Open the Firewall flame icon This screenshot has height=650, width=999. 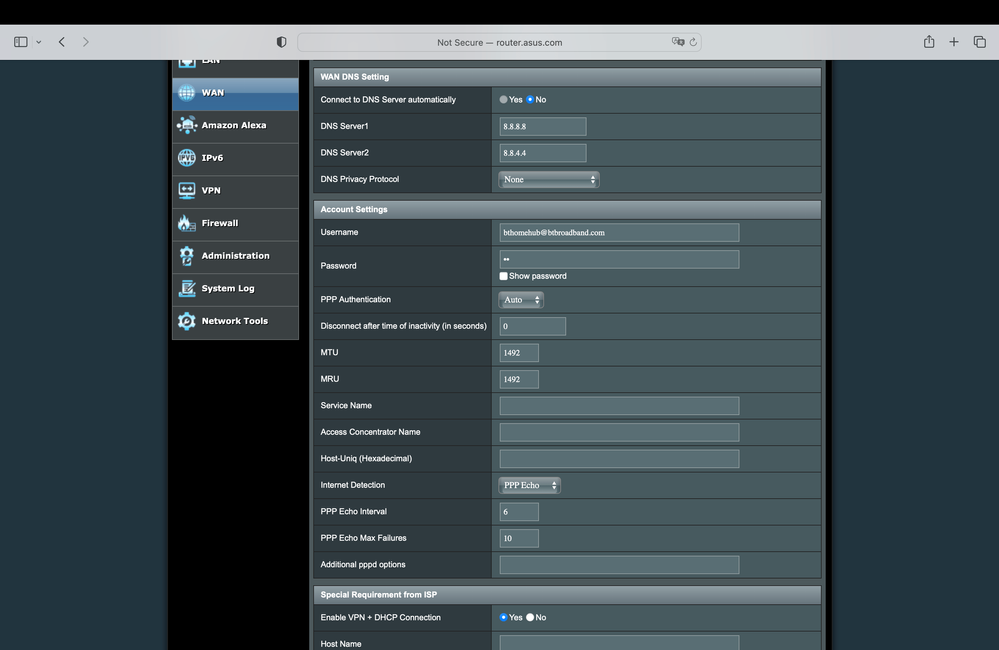click(186, 223)
